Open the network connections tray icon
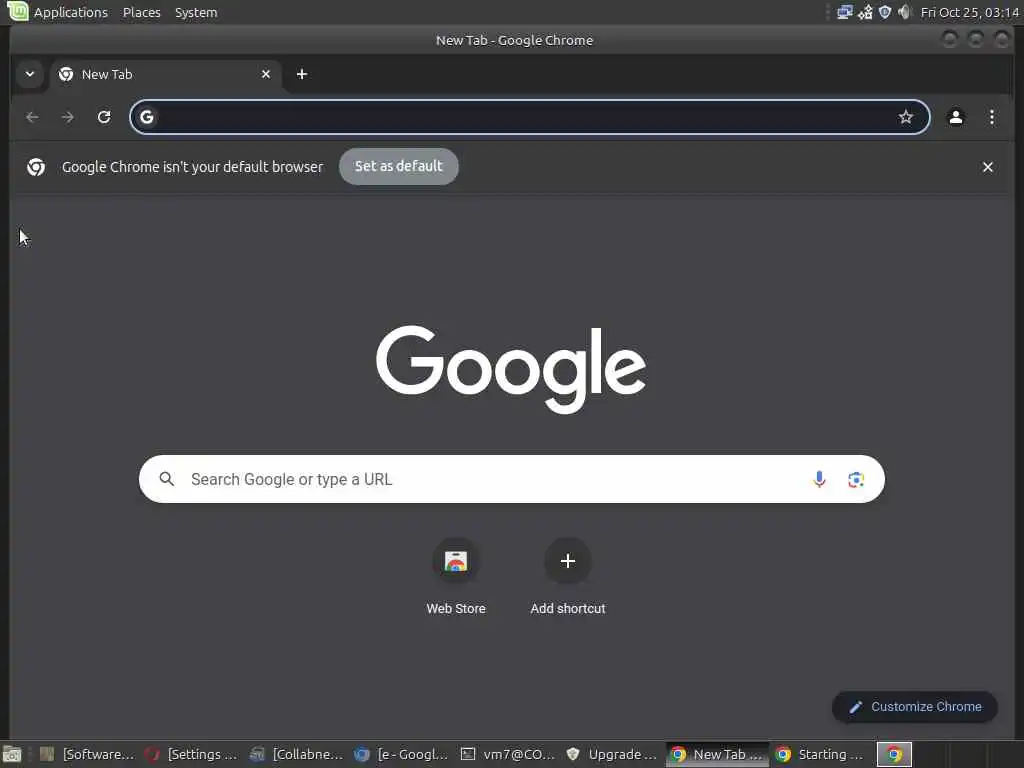 (x=844, y=12)
